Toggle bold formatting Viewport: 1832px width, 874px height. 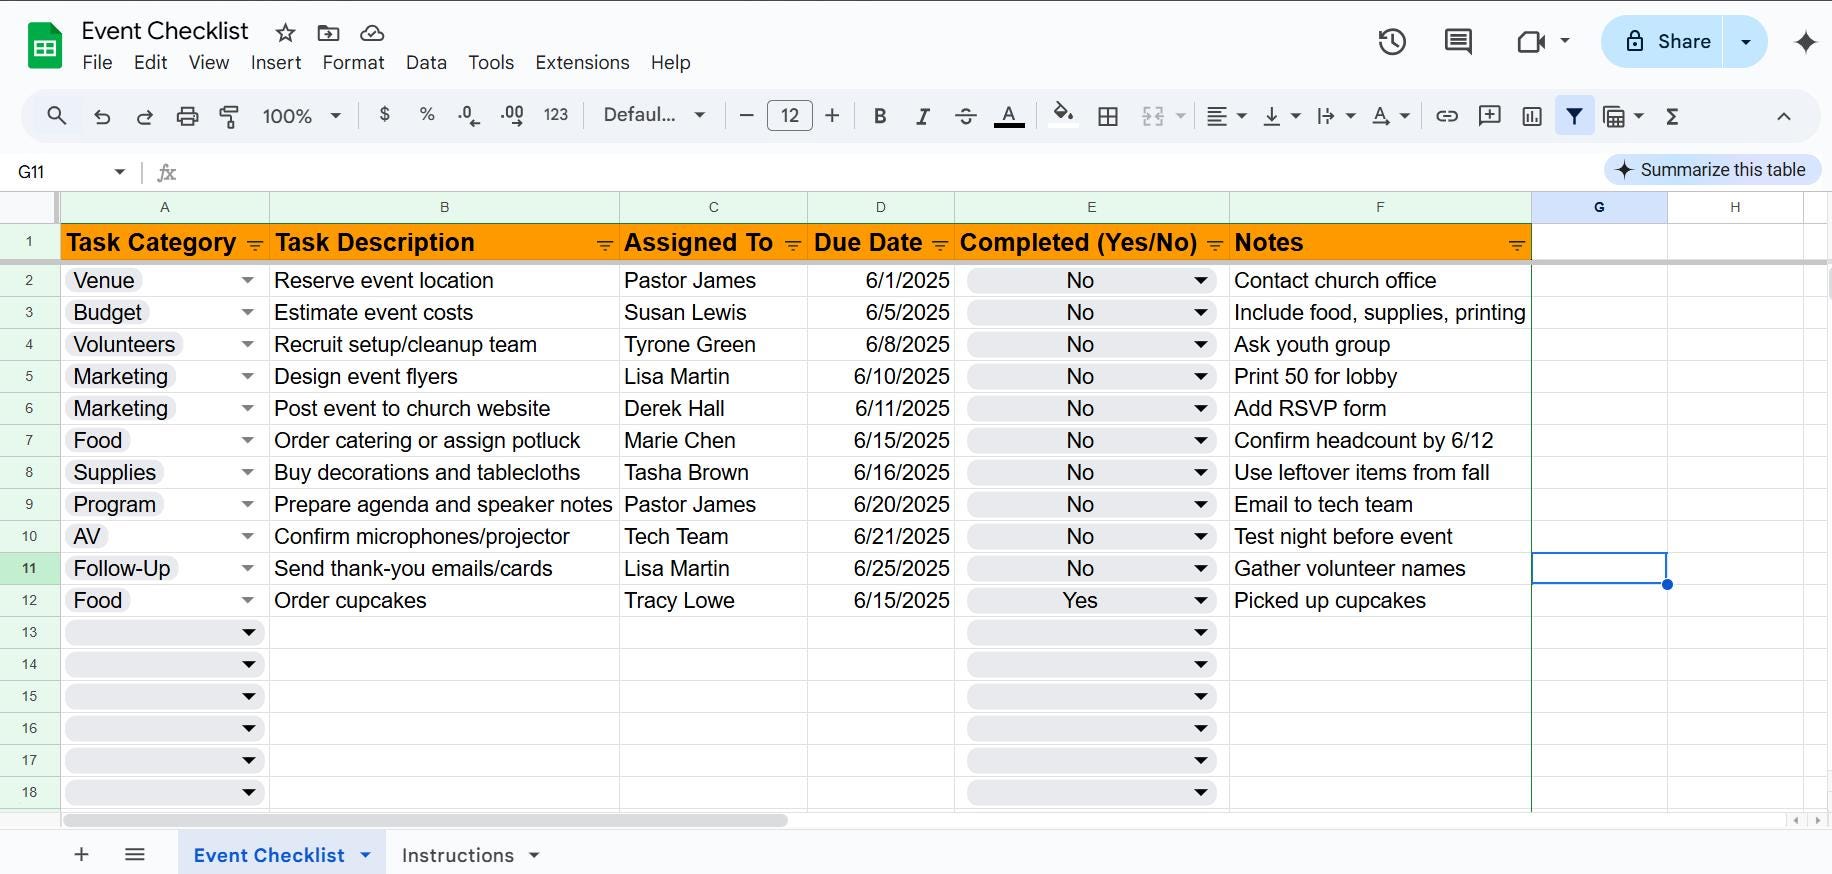point(880,116)
